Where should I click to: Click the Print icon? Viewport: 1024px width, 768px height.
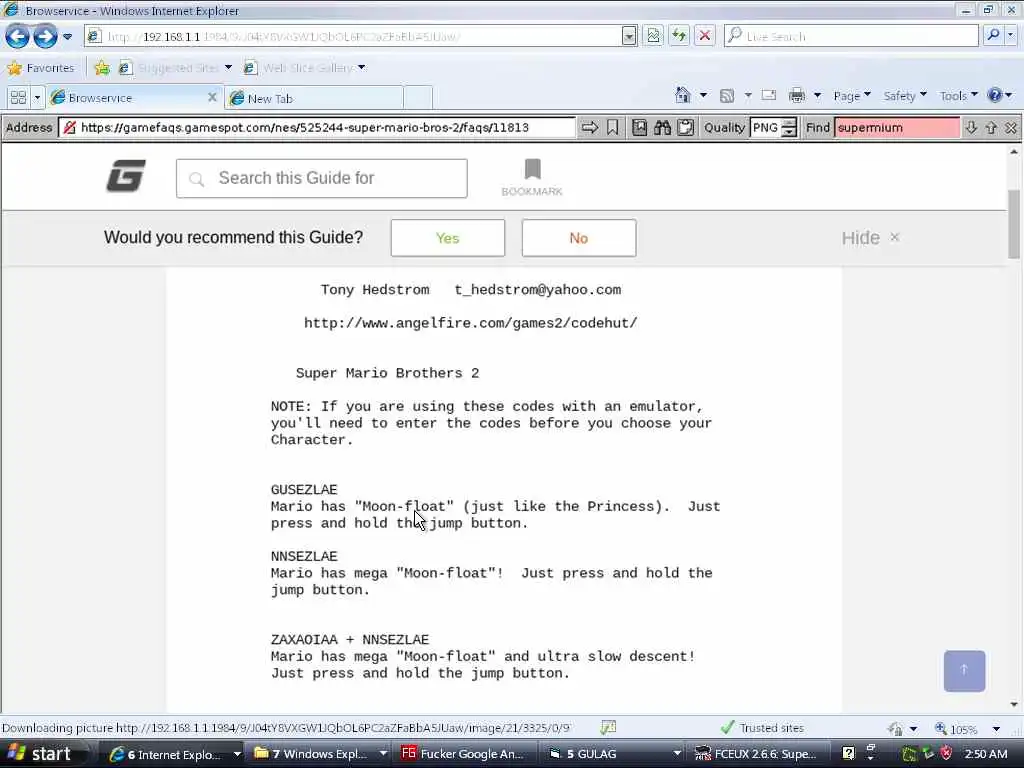(797, 96)
